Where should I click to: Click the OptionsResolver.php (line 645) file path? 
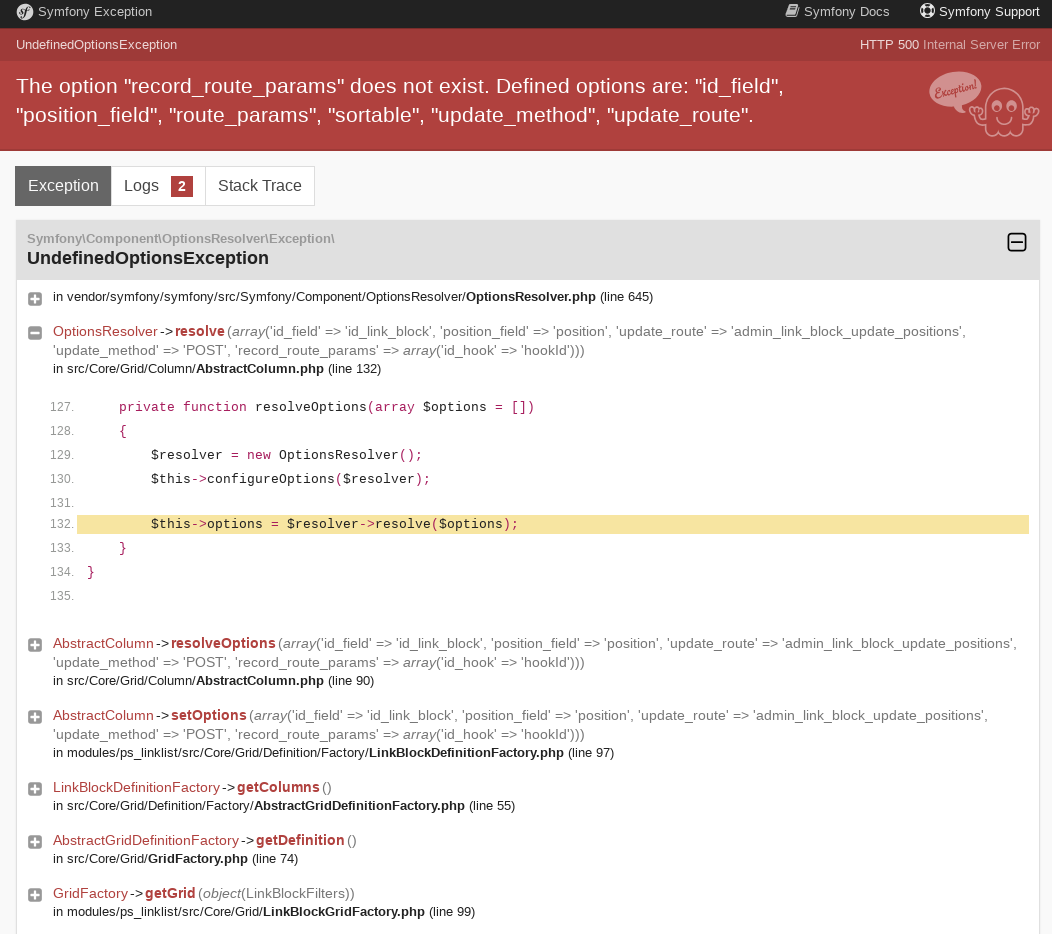tap(353, 297)
